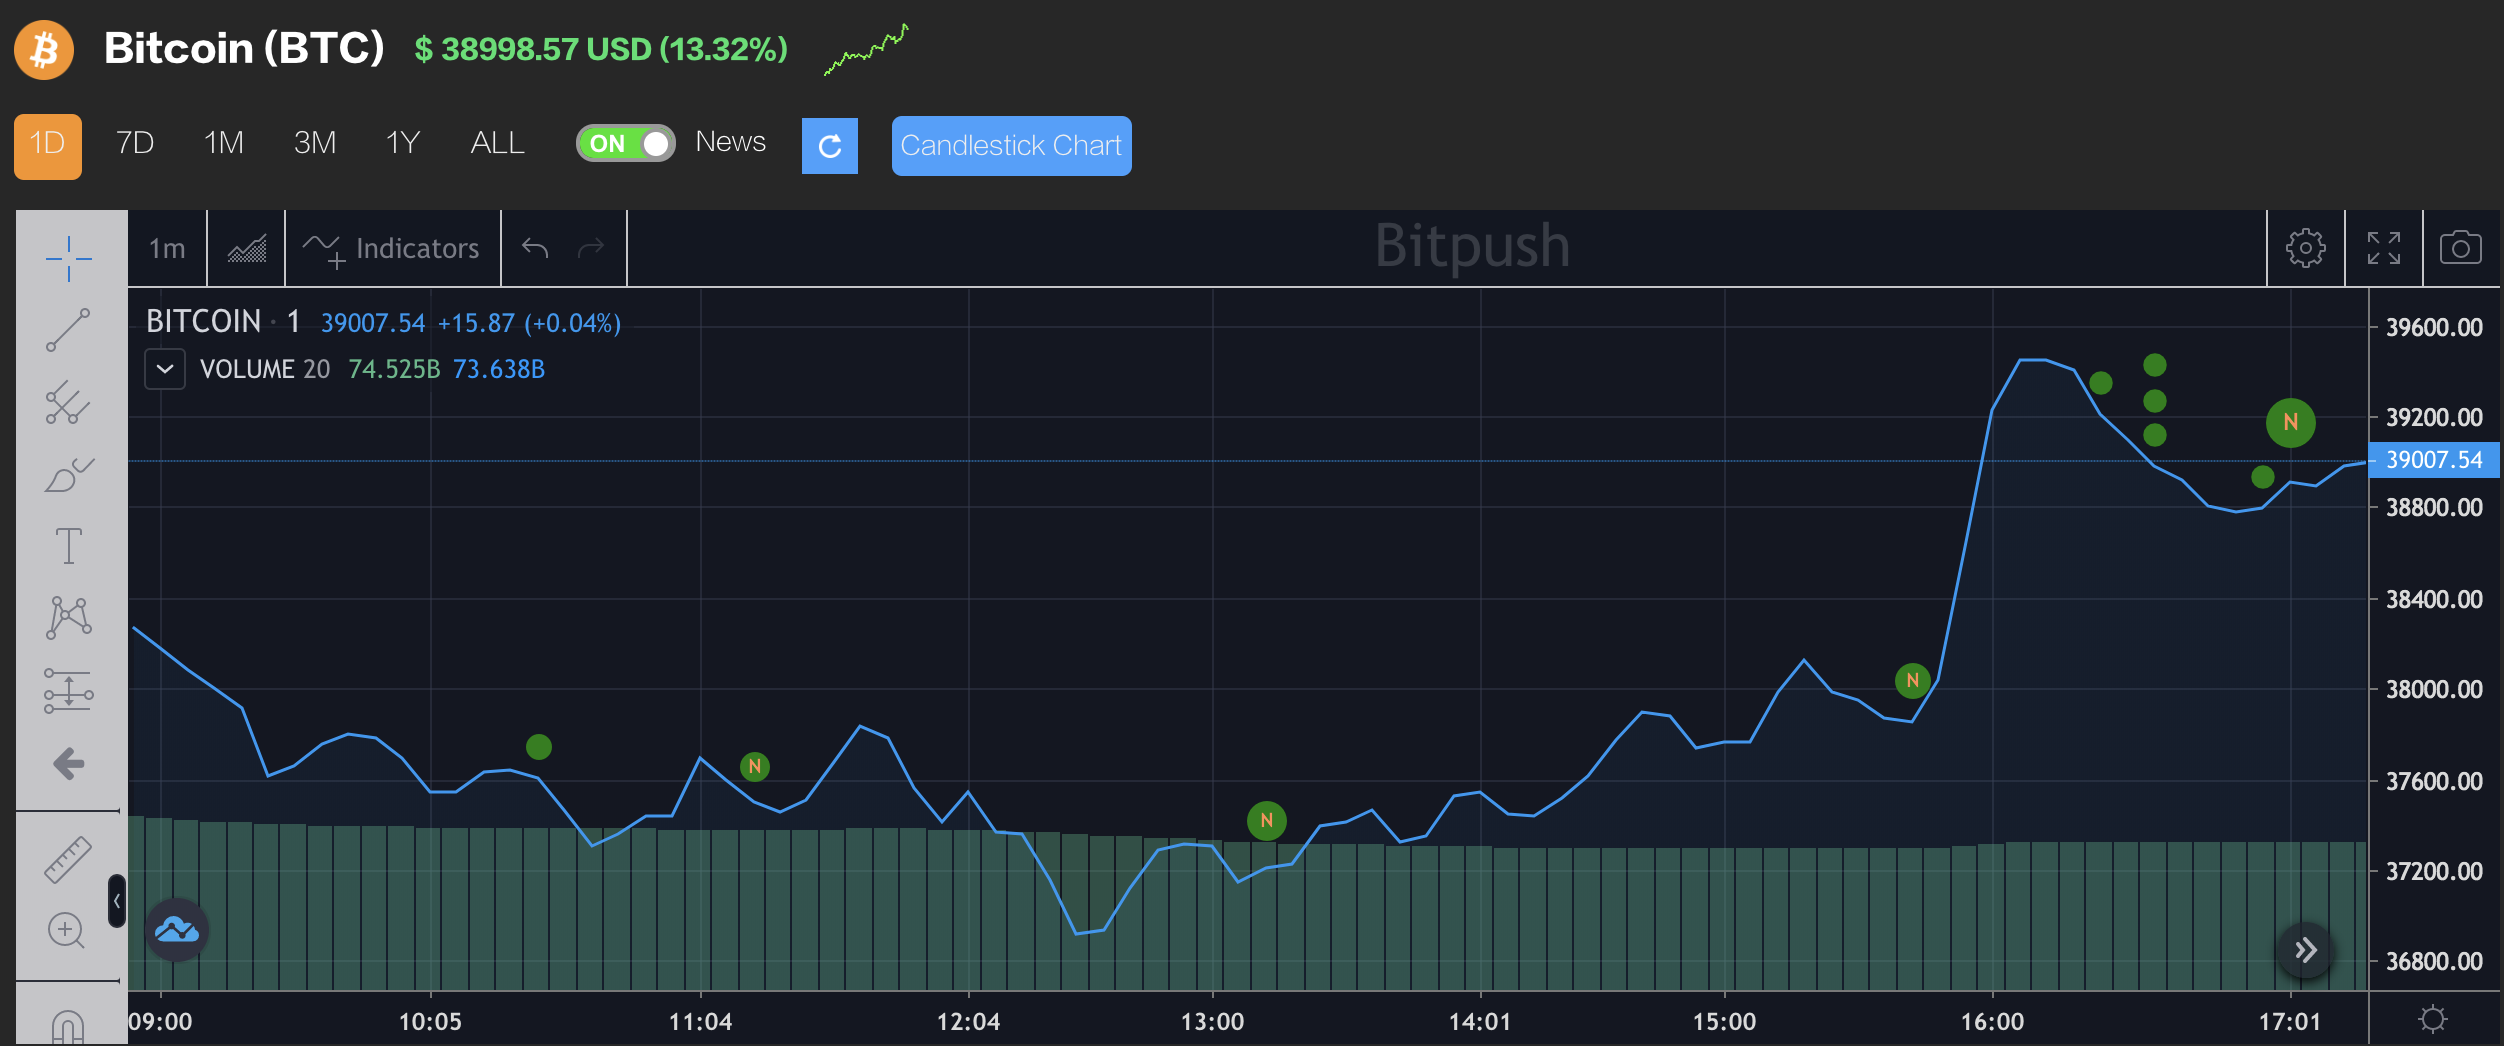
Task: Toggle the News switch off
Action: 626,143
